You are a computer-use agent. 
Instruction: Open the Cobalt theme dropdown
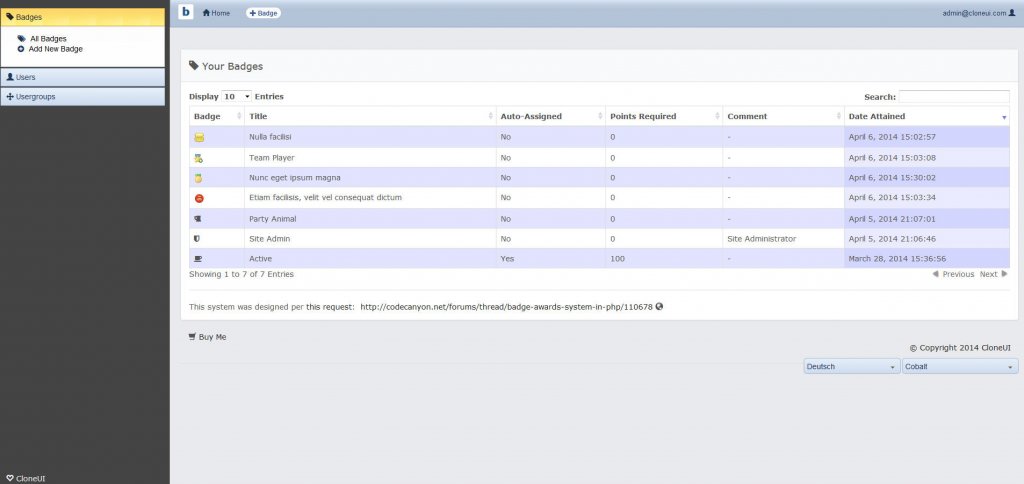959,367
